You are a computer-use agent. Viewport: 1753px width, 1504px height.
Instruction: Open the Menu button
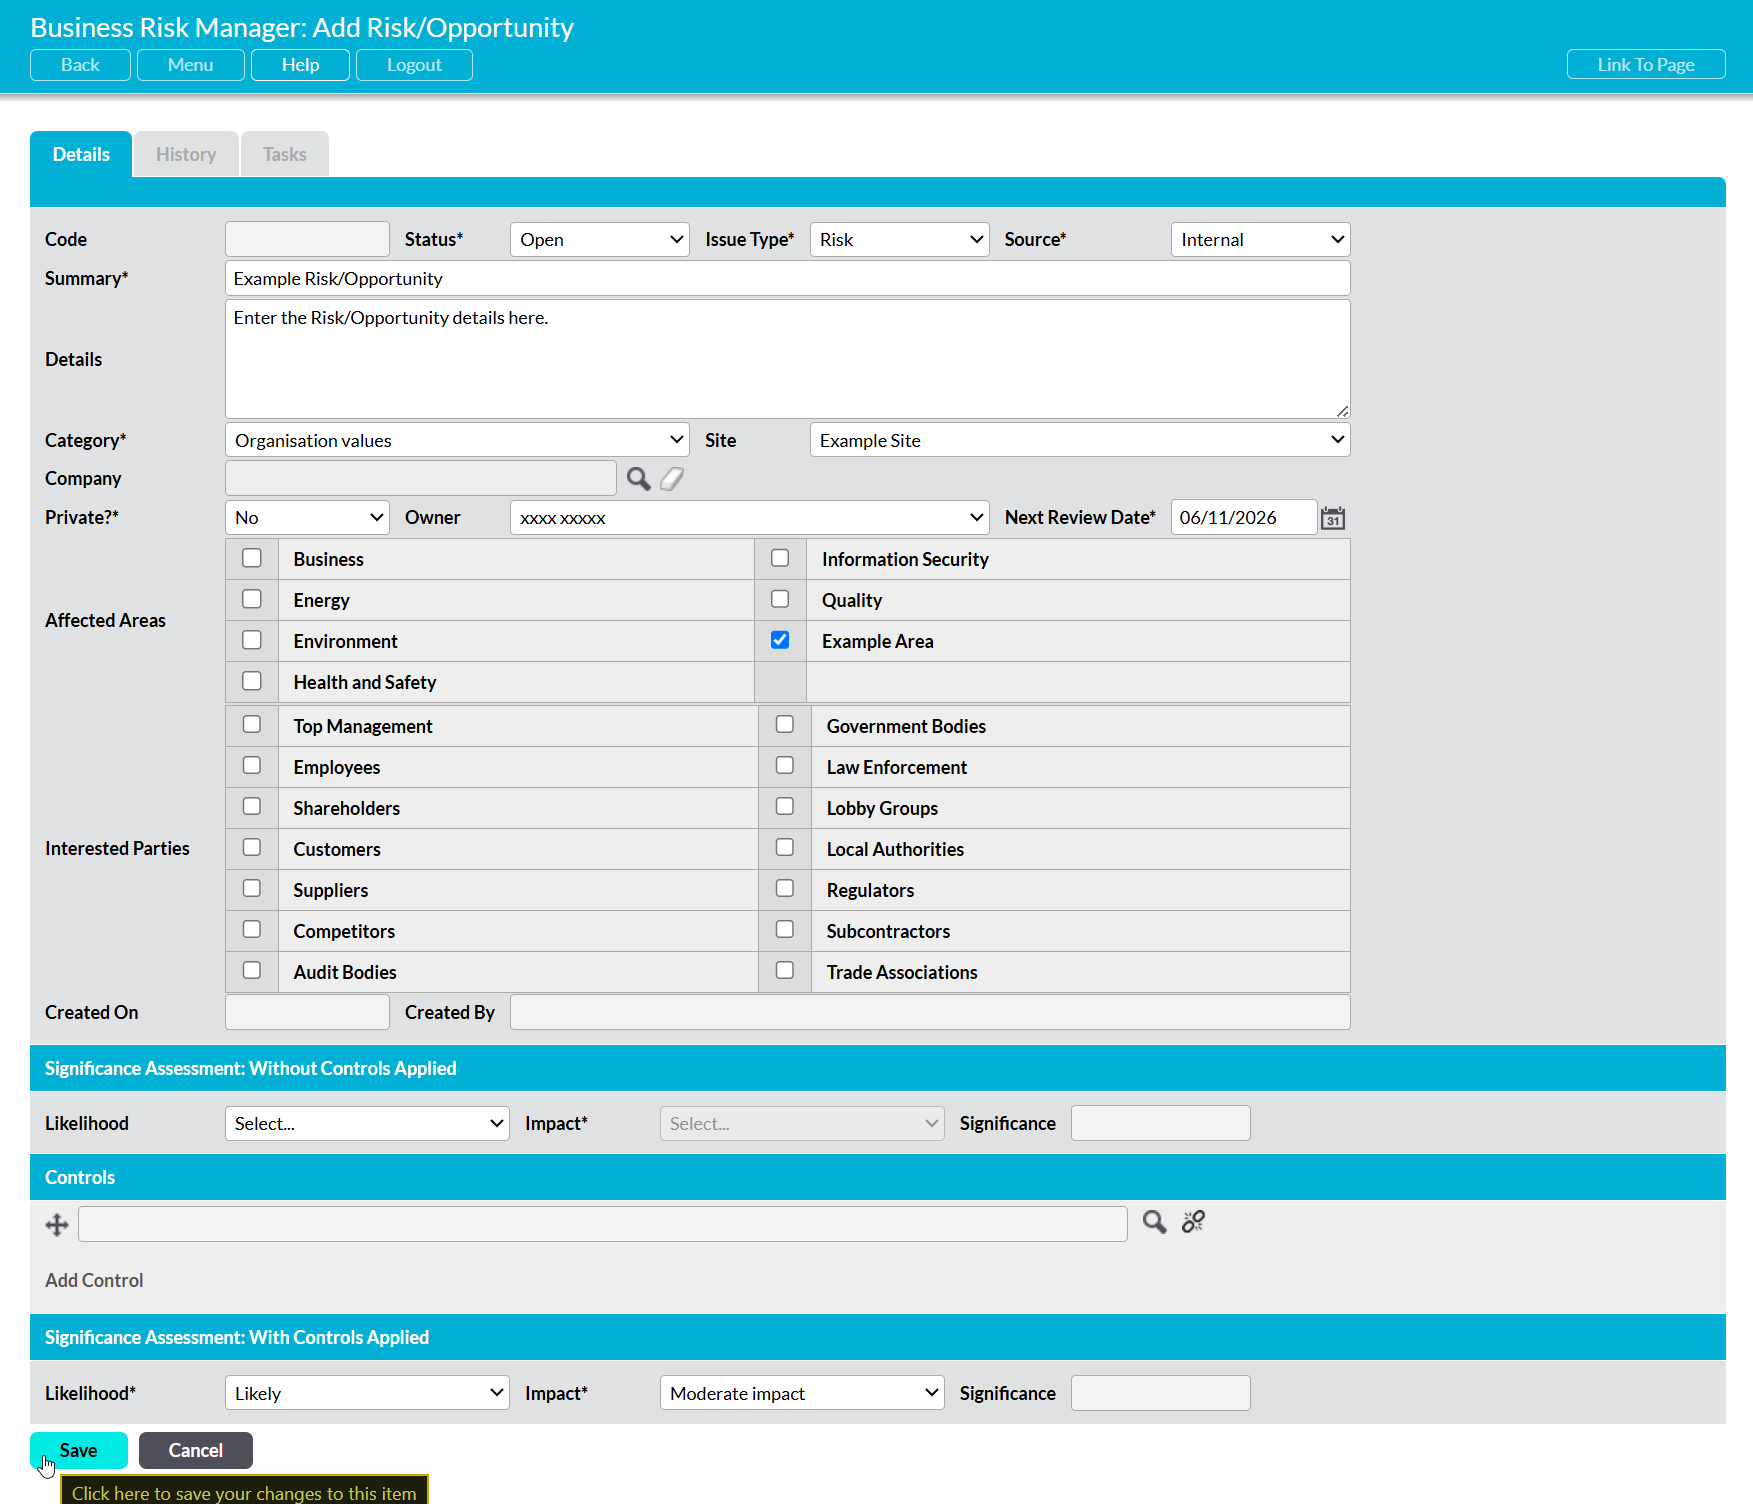click(190, 65)
